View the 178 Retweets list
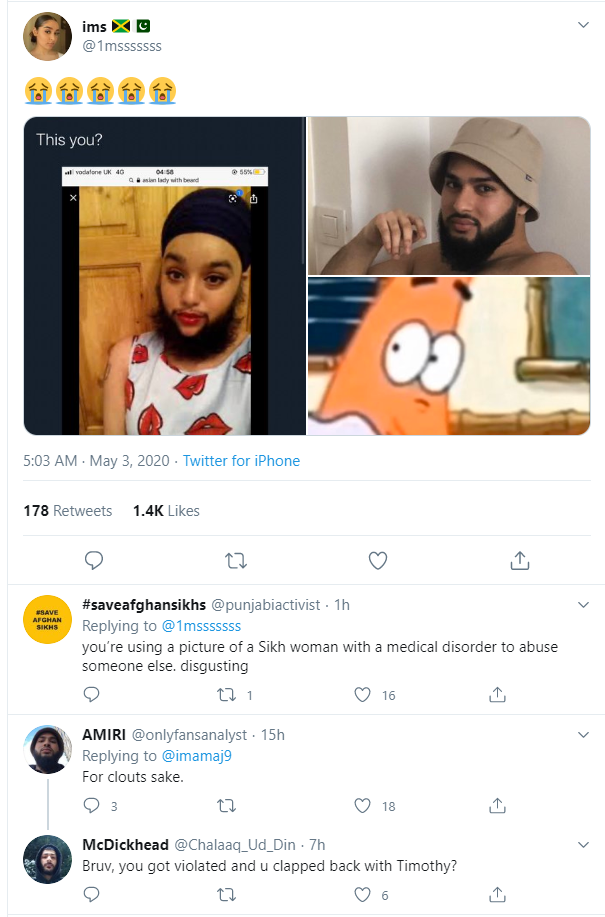Screen dimensions: 605x917 (68, 510)
